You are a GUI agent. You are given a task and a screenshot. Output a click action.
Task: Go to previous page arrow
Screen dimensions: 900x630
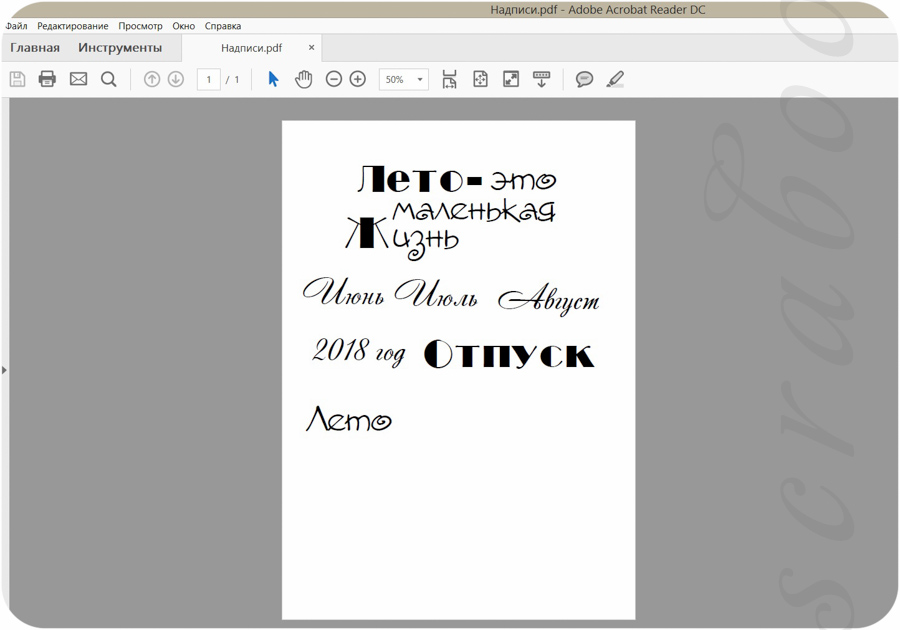(x=152, y=79)
